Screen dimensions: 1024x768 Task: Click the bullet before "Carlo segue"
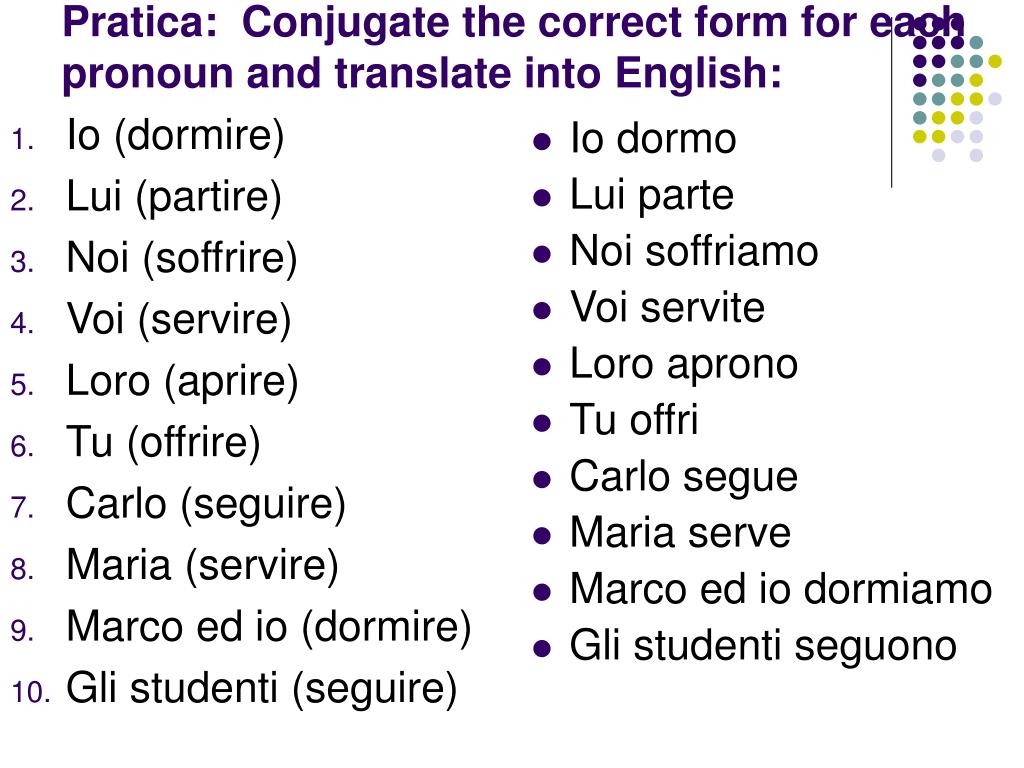point(541,479)
